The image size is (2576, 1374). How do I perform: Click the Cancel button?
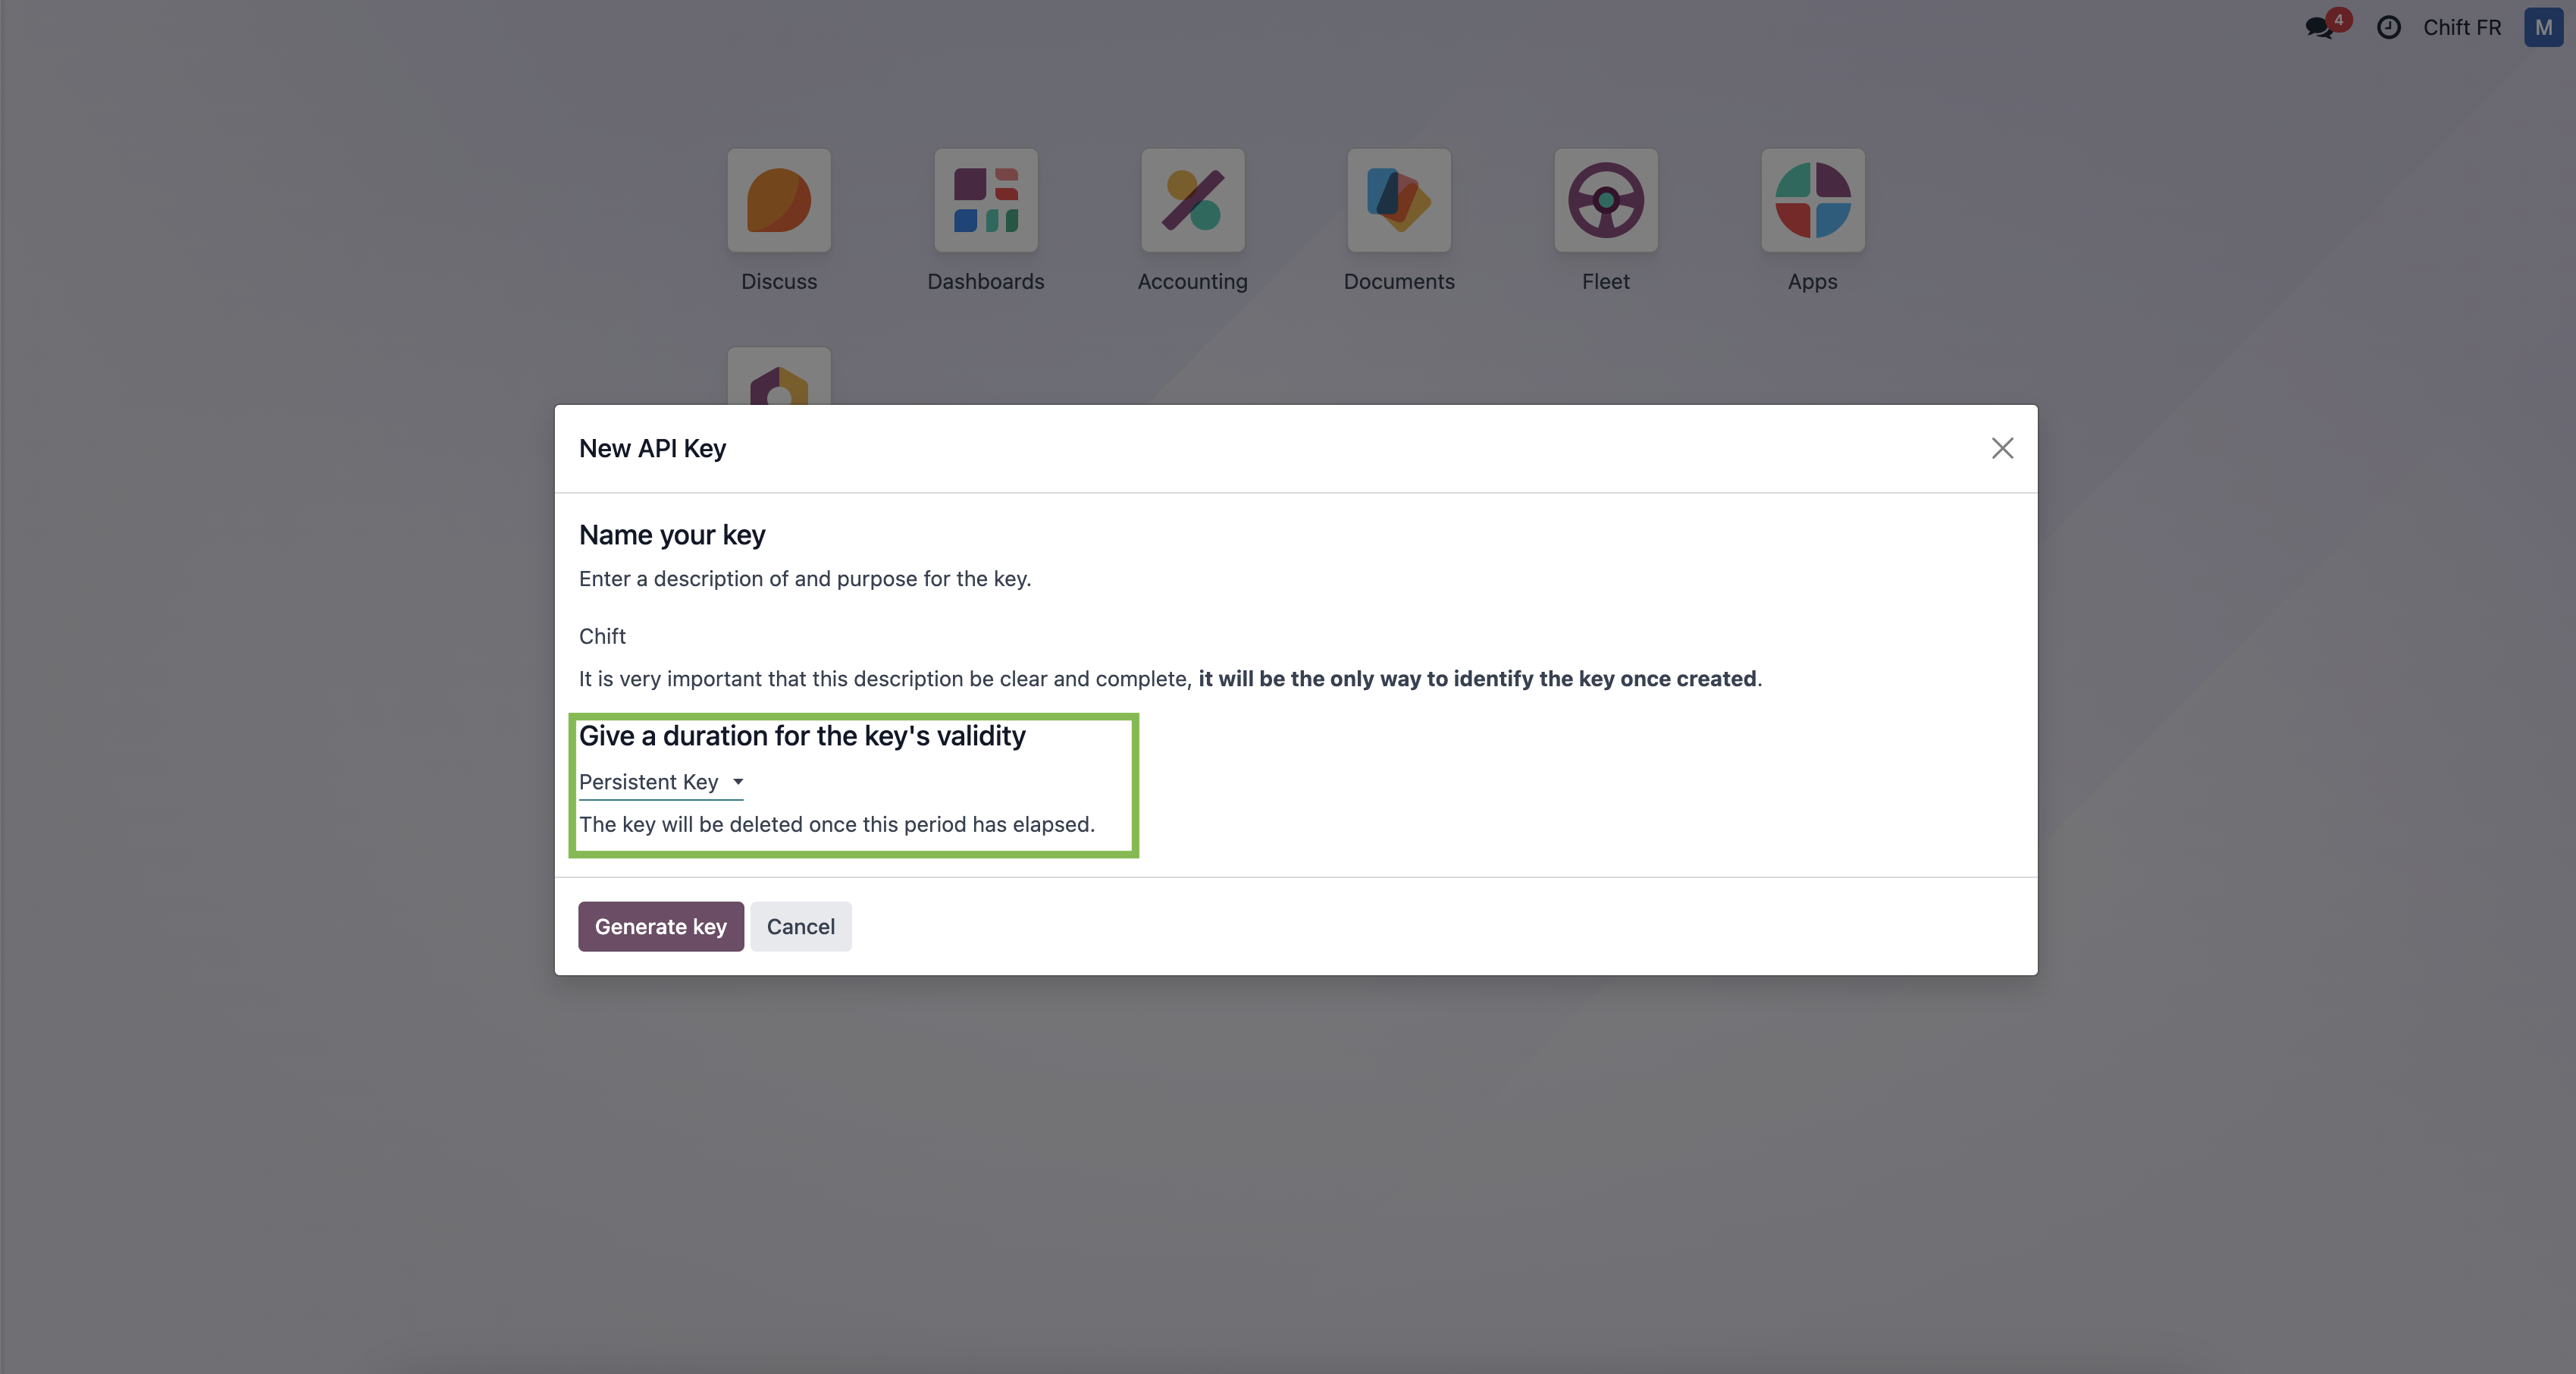tap(800, 926)
